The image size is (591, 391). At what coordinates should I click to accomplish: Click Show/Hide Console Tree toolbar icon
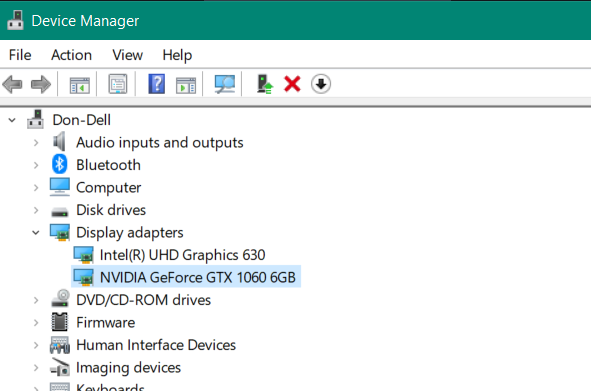click(80, 84)
